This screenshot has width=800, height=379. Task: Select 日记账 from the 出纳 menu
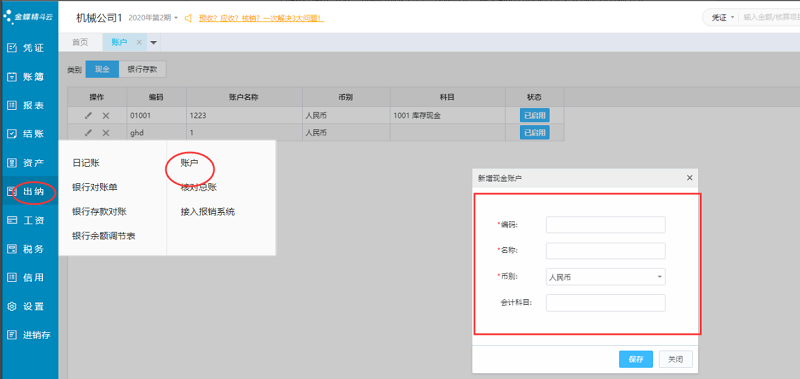[x=86, y=163]
